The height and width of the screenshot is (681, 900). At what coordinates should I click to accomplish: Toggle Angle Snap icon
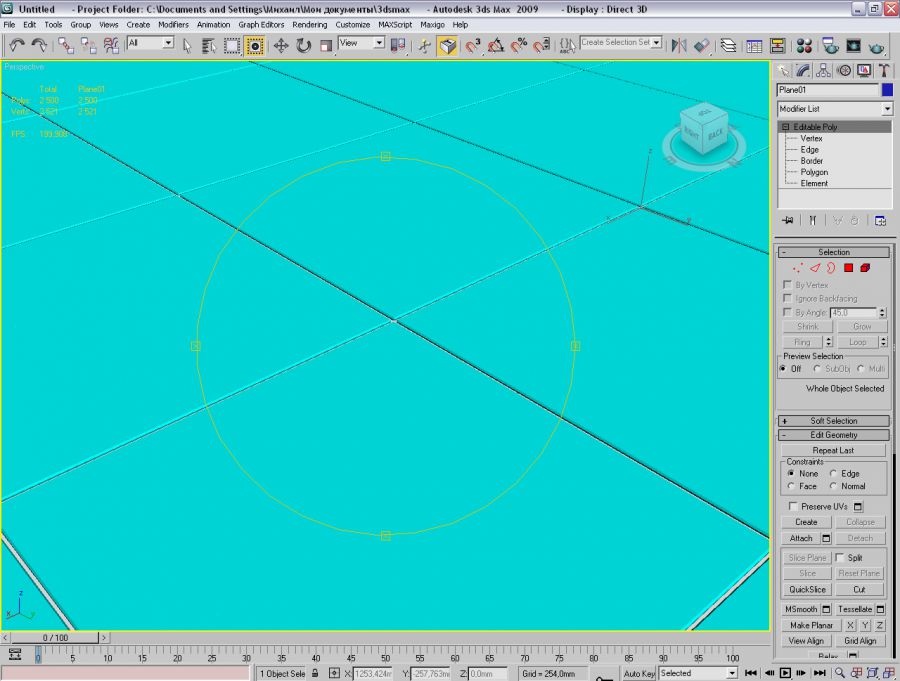pyautogui.click(x=495, y=45)
